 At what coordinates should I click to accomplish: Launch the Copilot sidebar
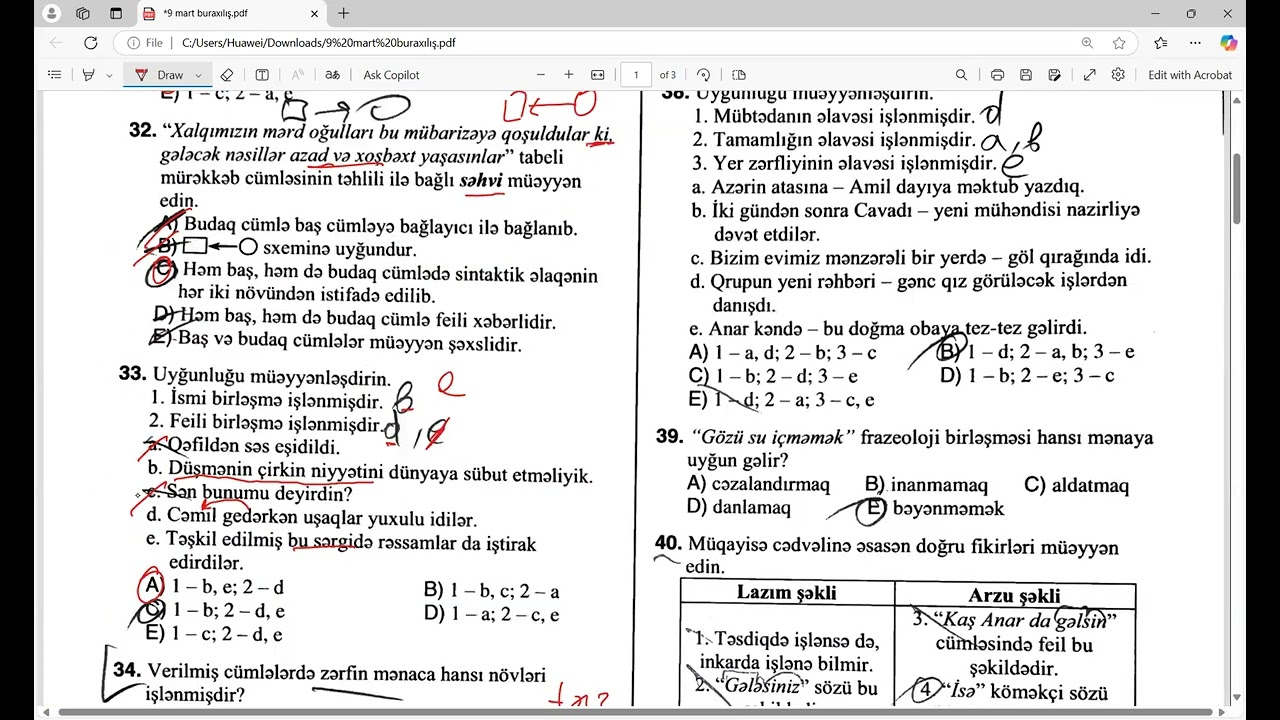pos(1229,43)
